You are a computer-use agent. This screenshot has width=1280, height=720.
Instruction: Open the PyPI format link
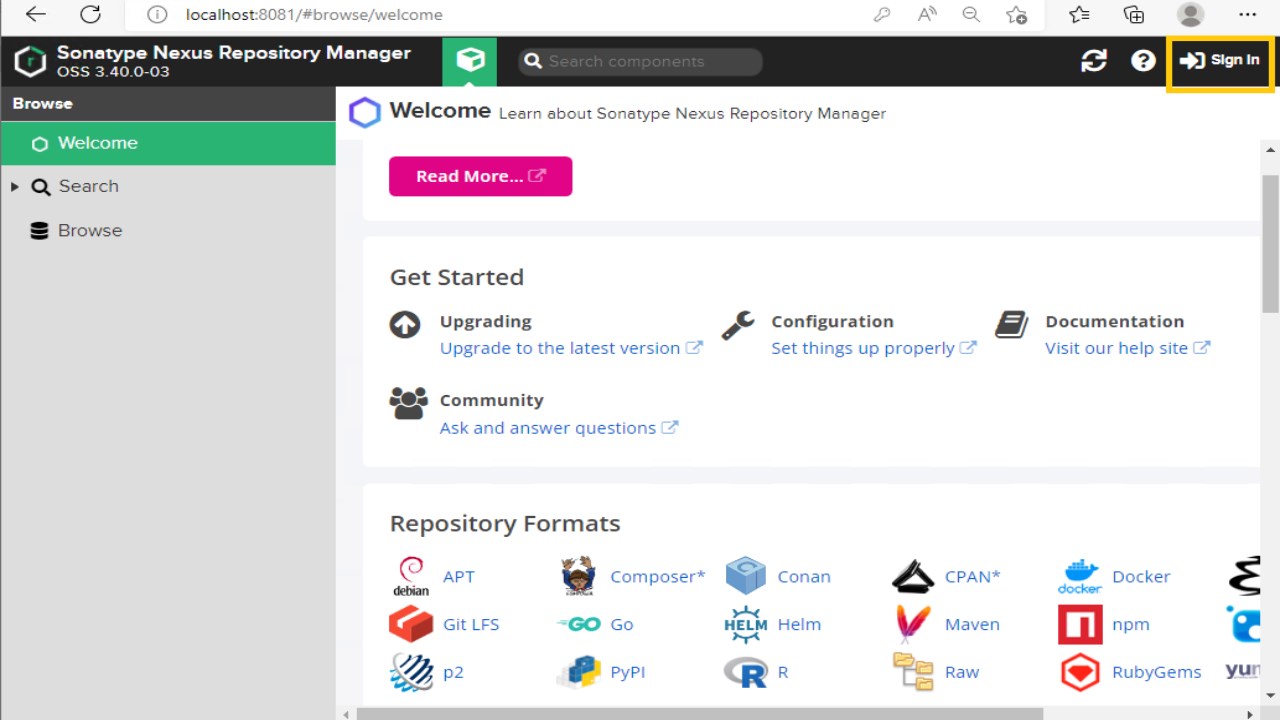click(628, 672)
